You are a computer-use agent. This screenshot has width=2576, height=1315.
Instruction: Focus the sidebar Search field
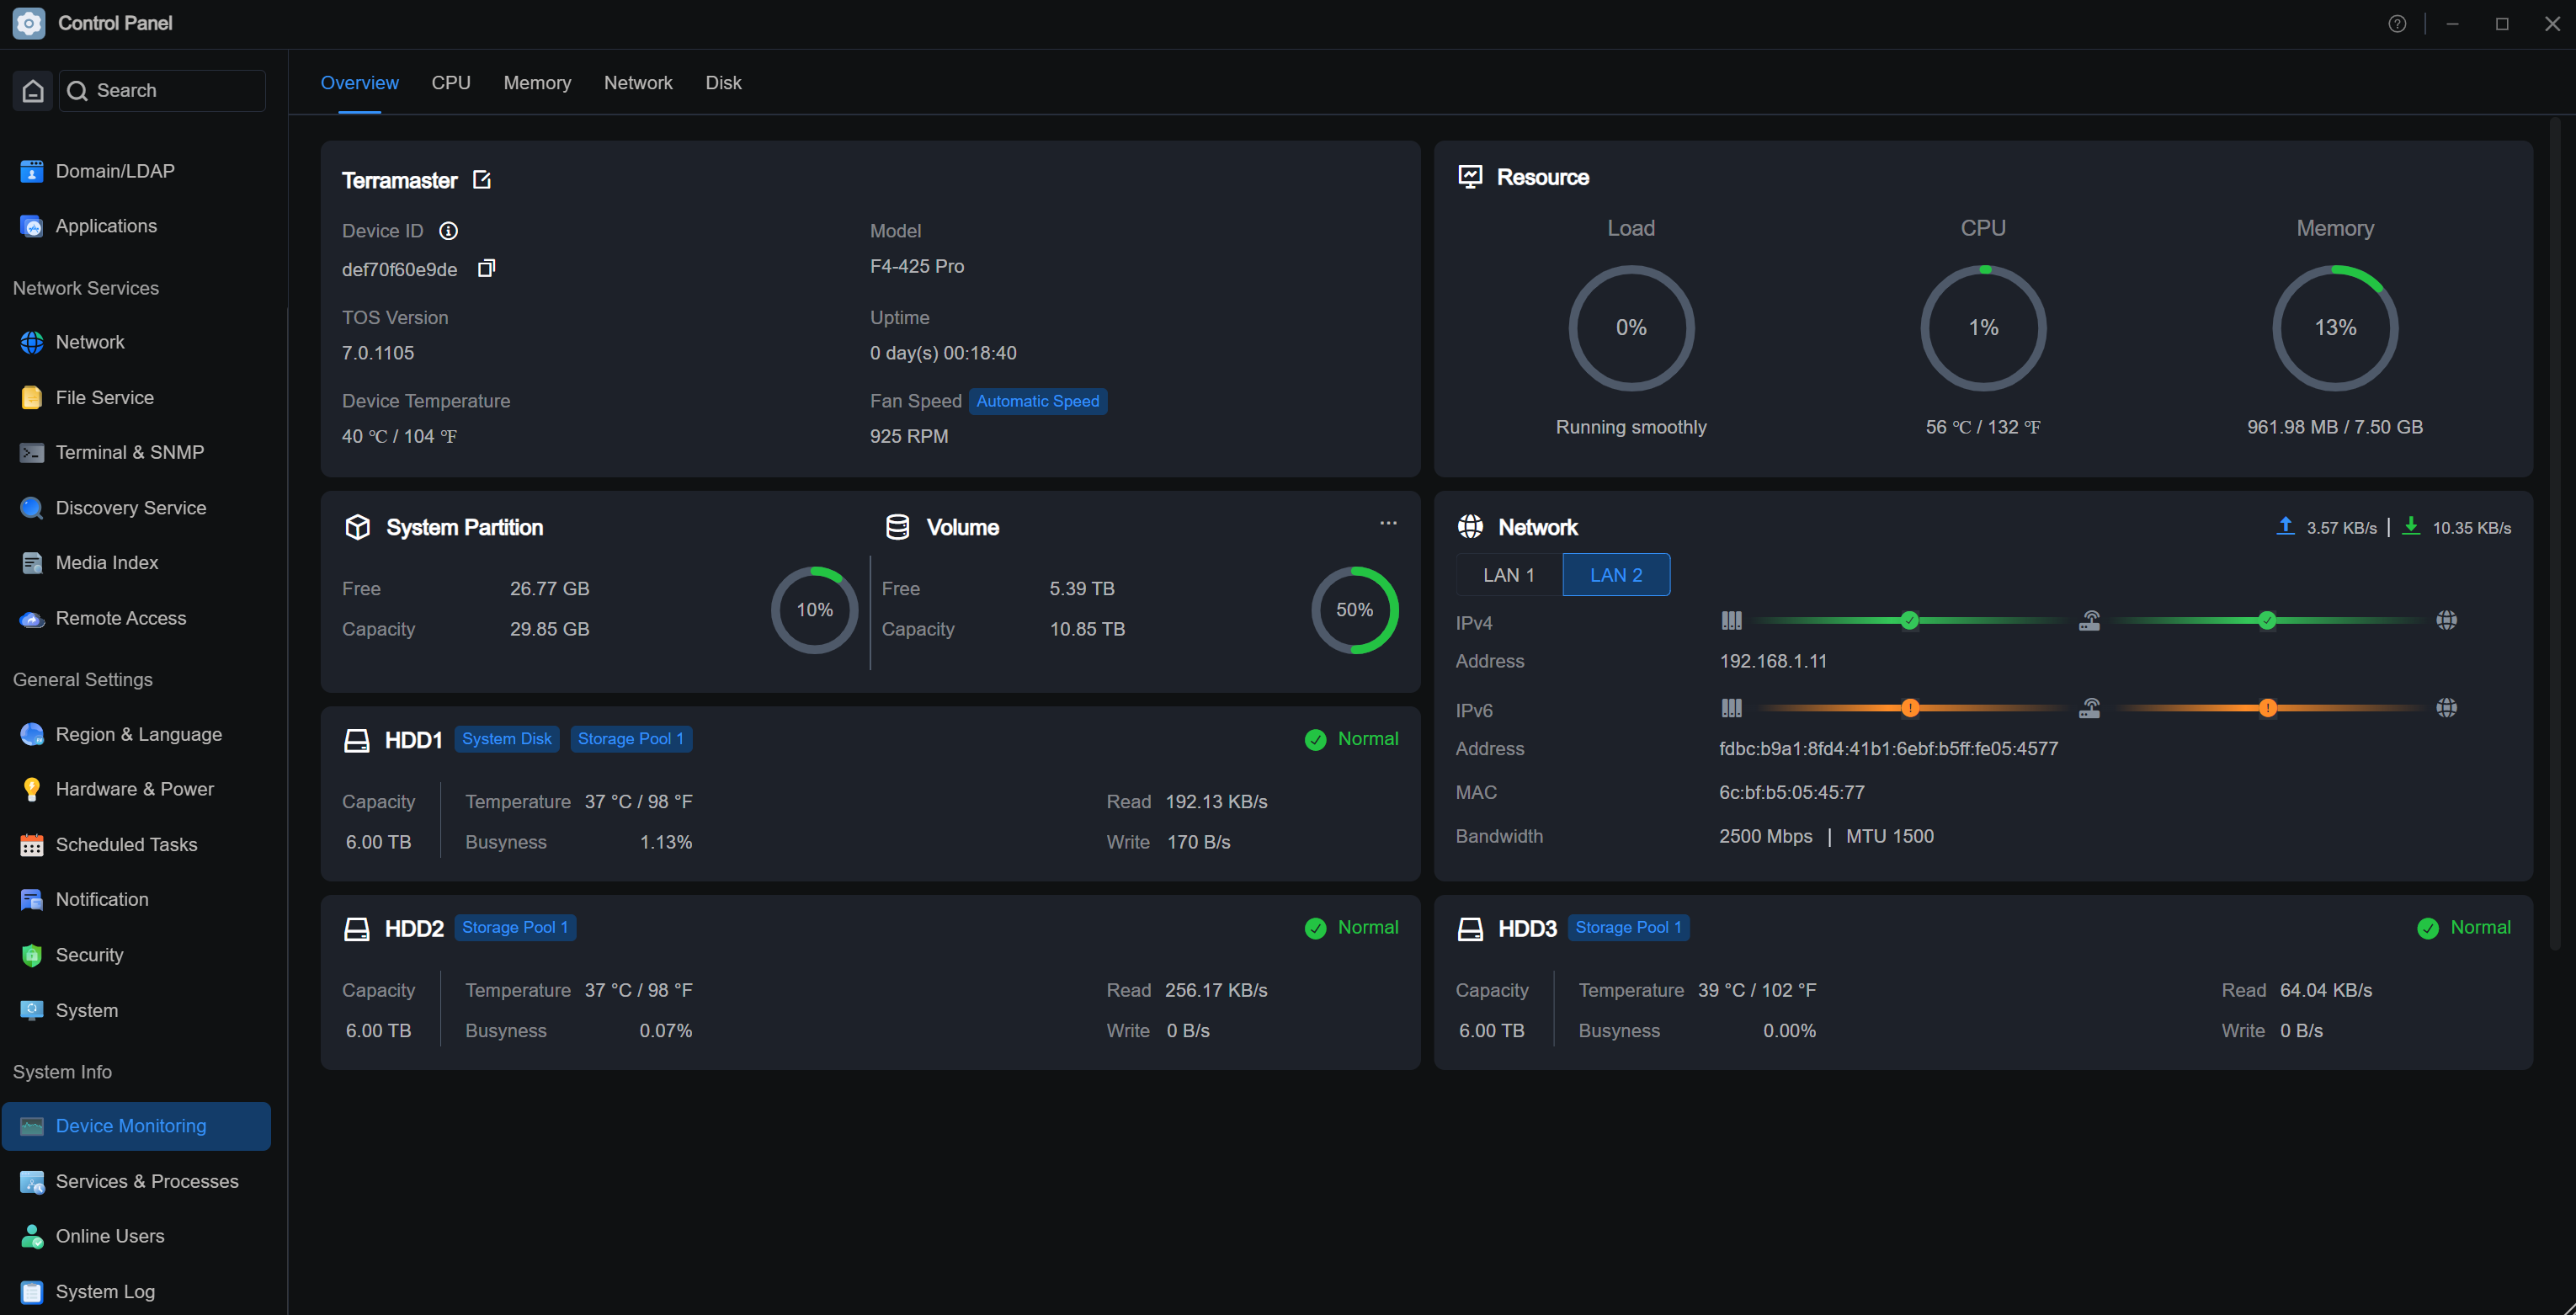[163, 90]
